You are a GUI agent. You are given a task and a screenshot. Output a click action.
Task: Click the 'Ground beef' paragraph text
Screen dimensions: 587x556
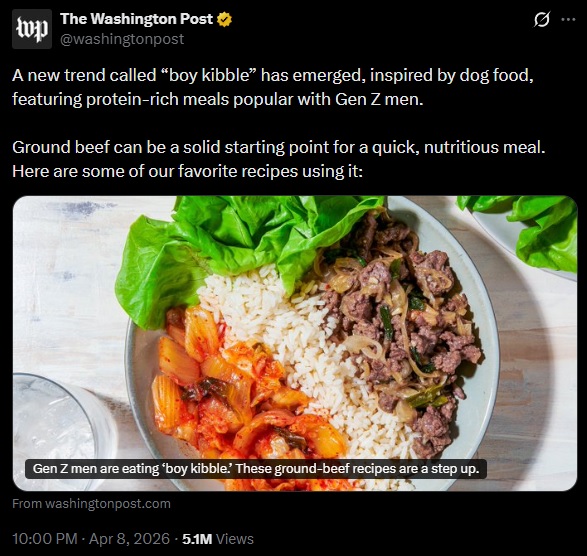click(x=279, y=159)
